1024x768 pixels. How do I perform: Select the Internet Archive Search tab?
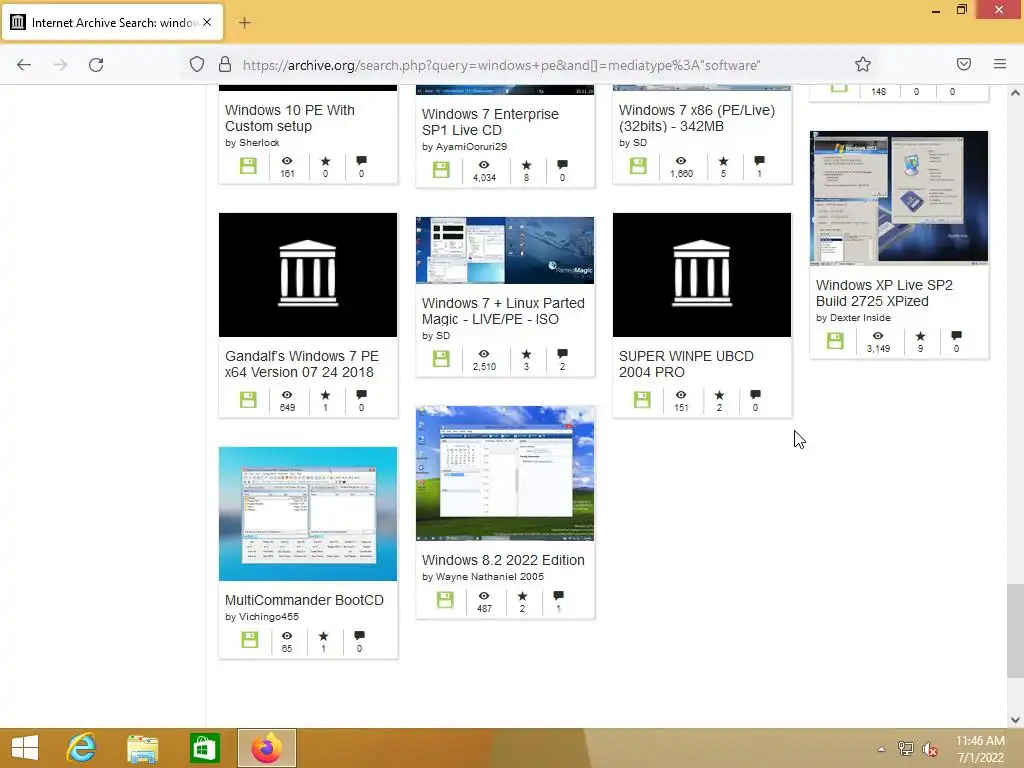(112, 23)
